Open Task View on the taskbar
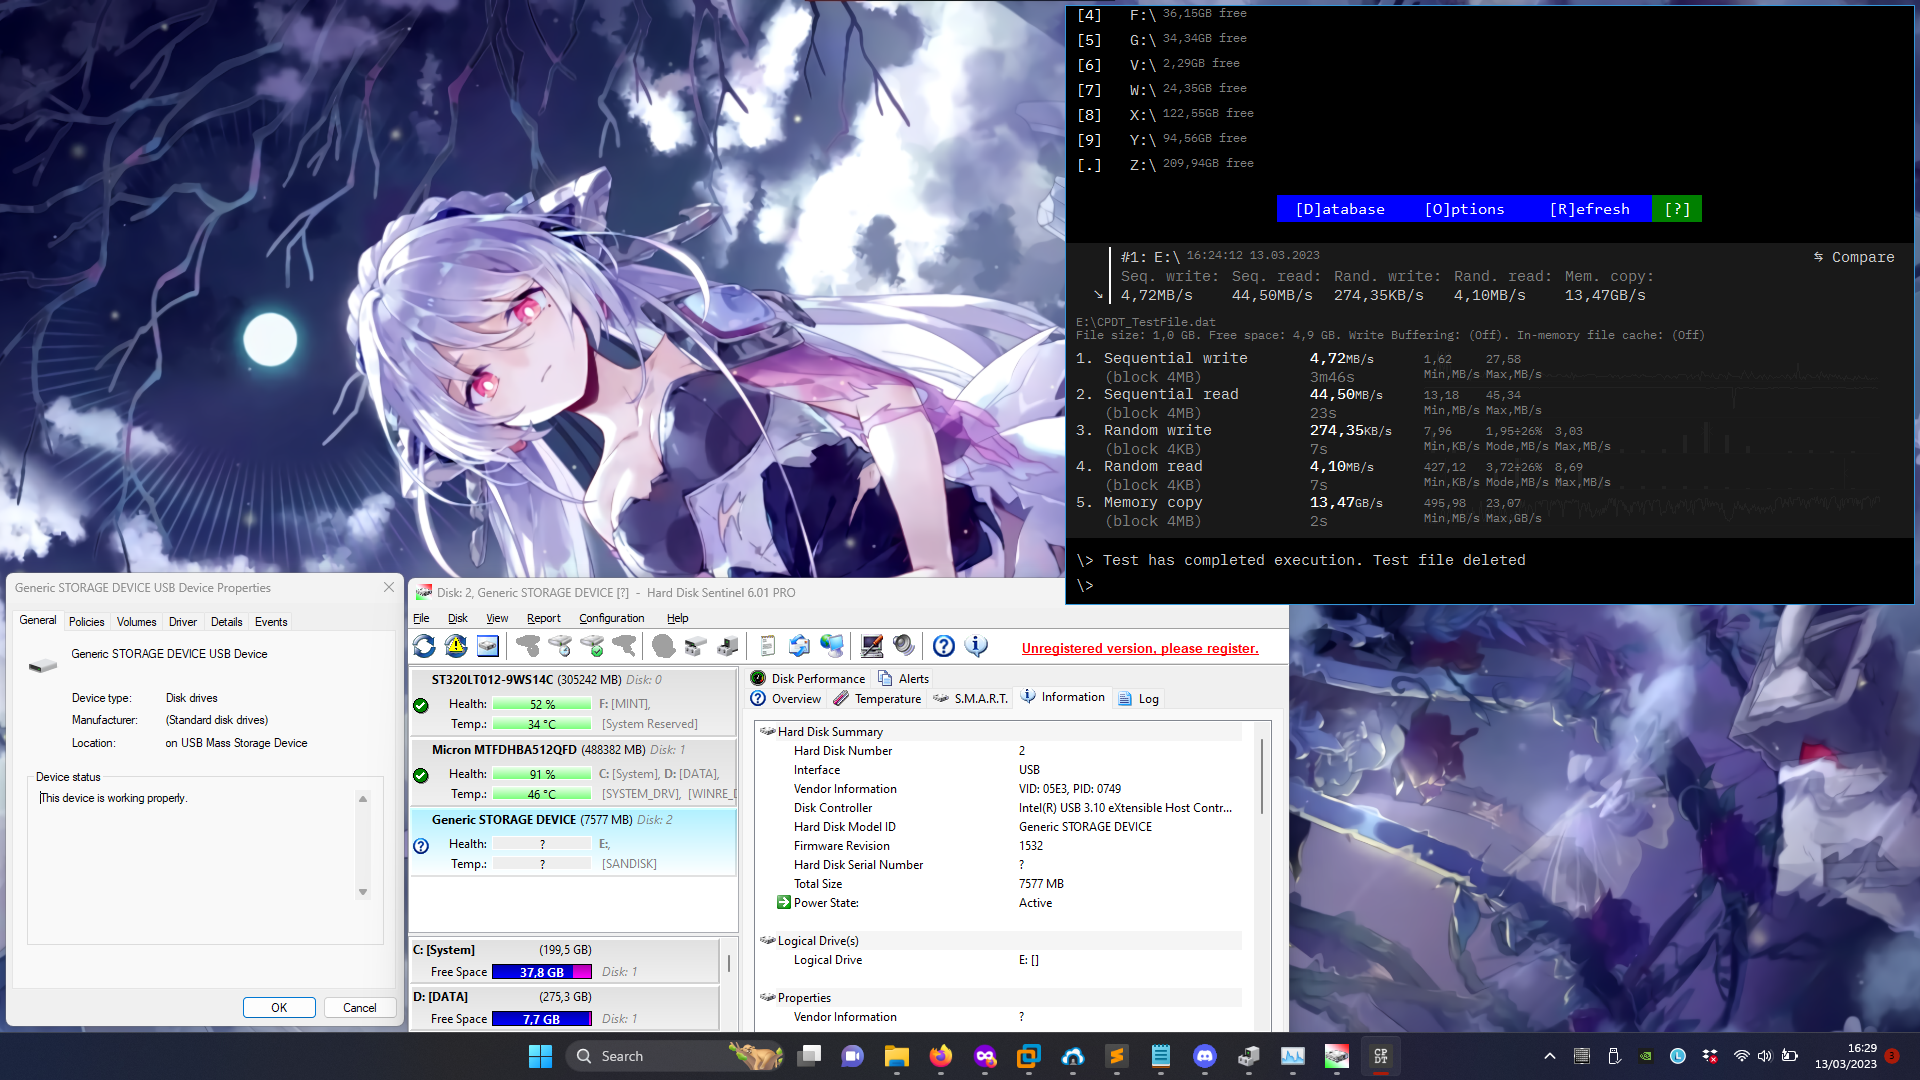The width and height of the screenshot is (1920, 1080). pos(809,1056)
